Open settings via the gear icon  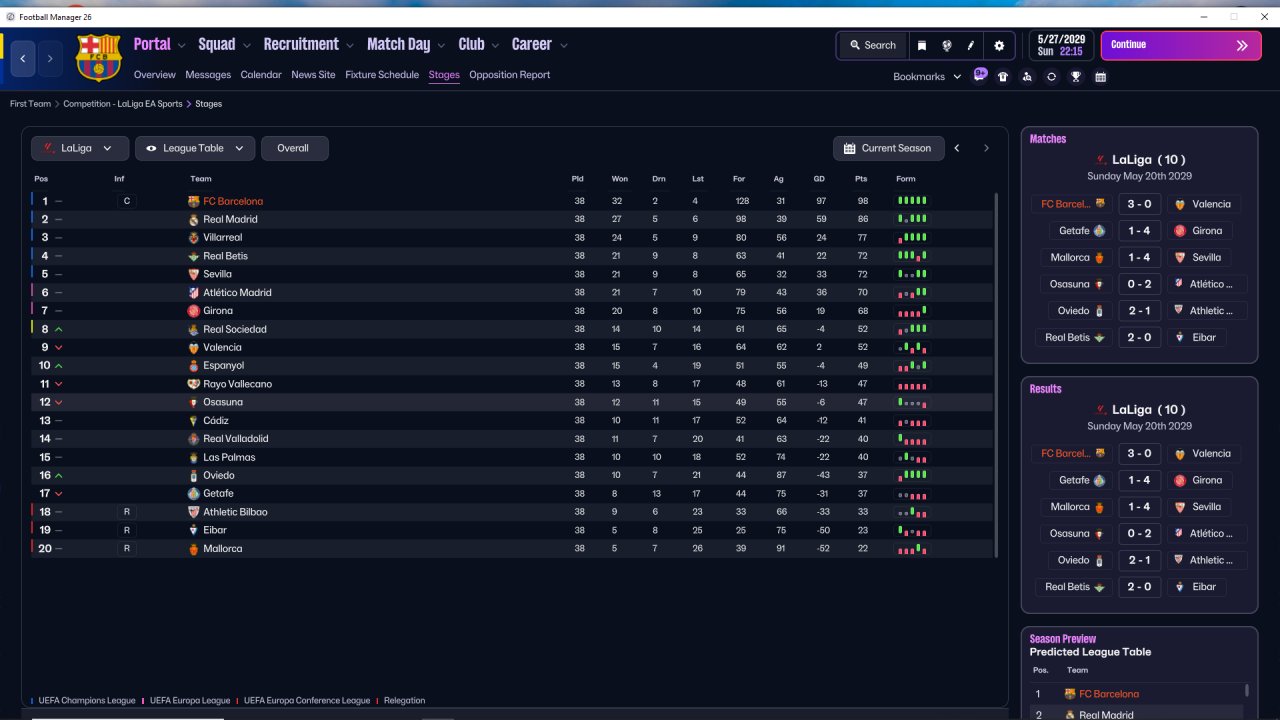click(999, 45)
